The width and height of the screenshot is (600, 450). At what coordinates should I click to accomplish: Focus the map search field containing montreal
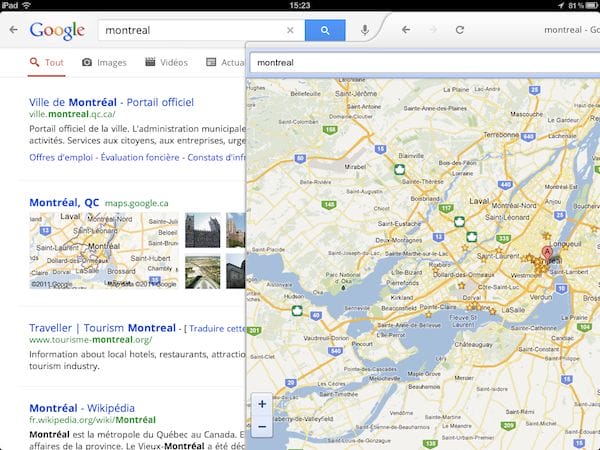(x=425, y=62)
